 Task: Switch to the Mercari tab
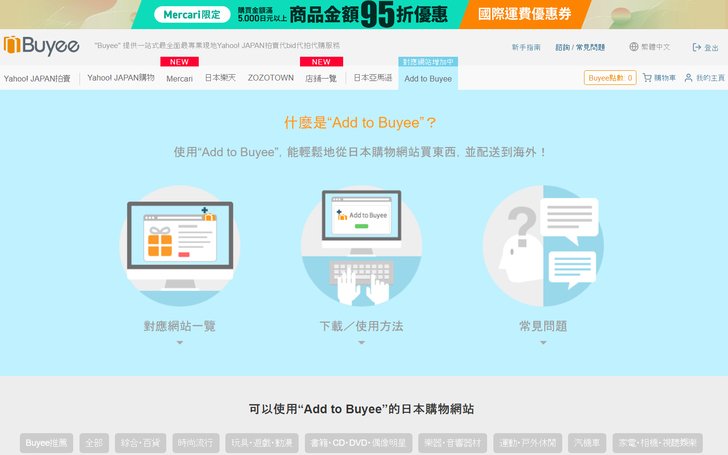(x=179, y=78)
